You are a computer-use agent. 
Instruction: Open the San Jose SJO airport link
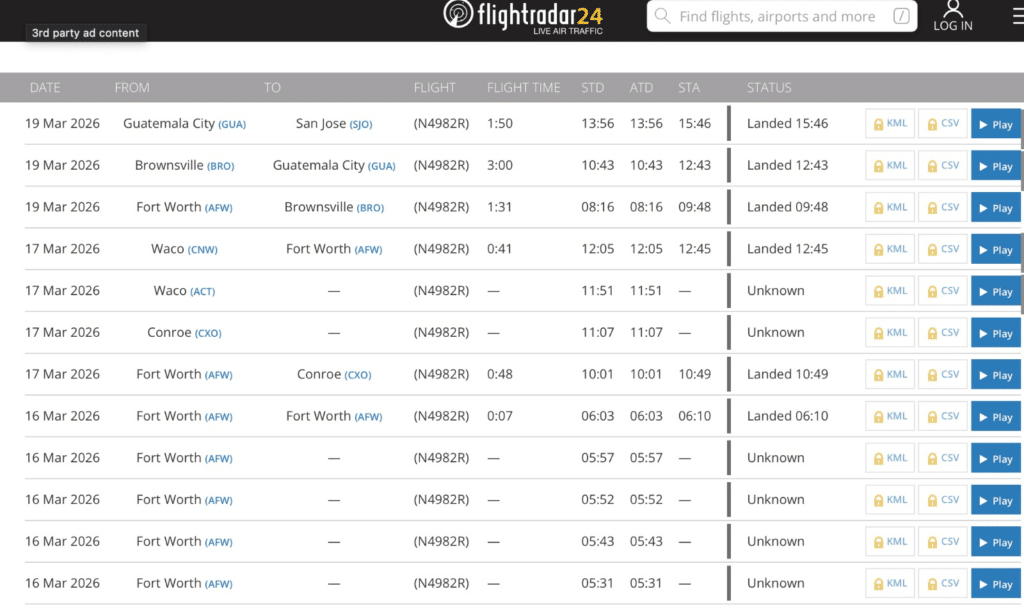[x=361, y=124]
